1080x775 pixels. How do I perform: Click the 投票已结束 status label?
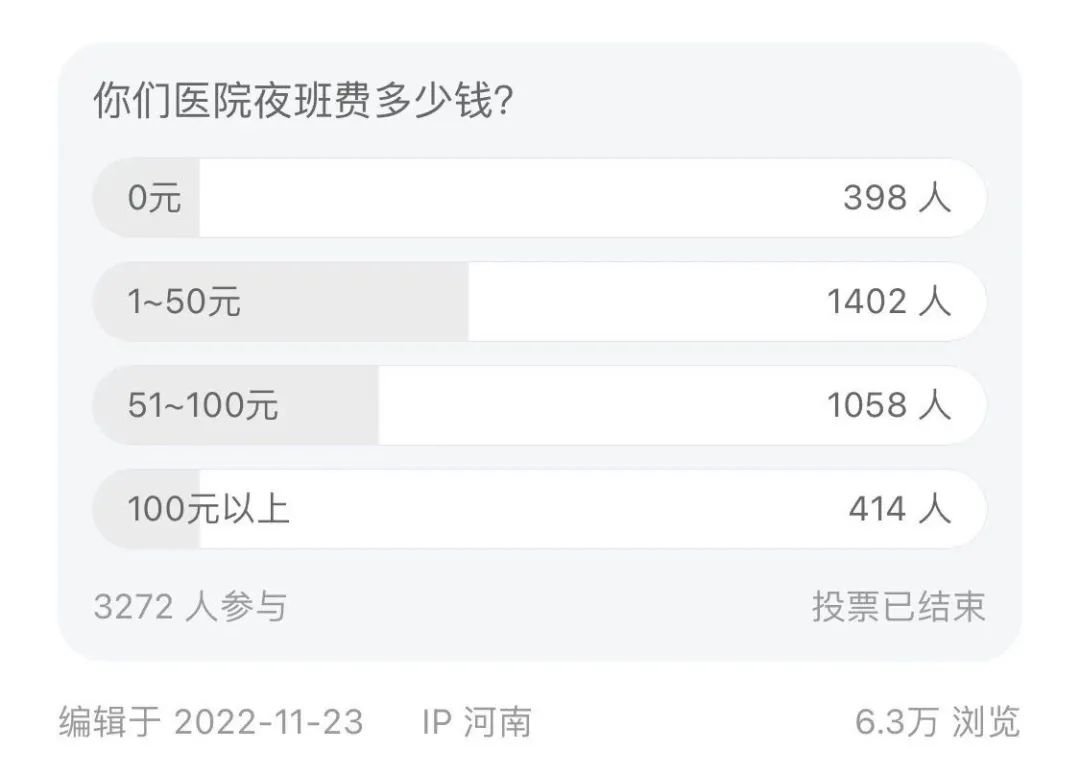[x=899, y=607]
